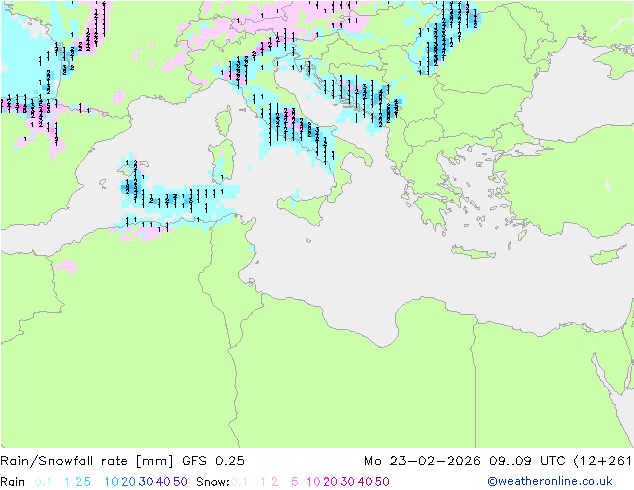Pick the Snow legend value 30
The image size is (634, 490).
click(x=348, y=482)
